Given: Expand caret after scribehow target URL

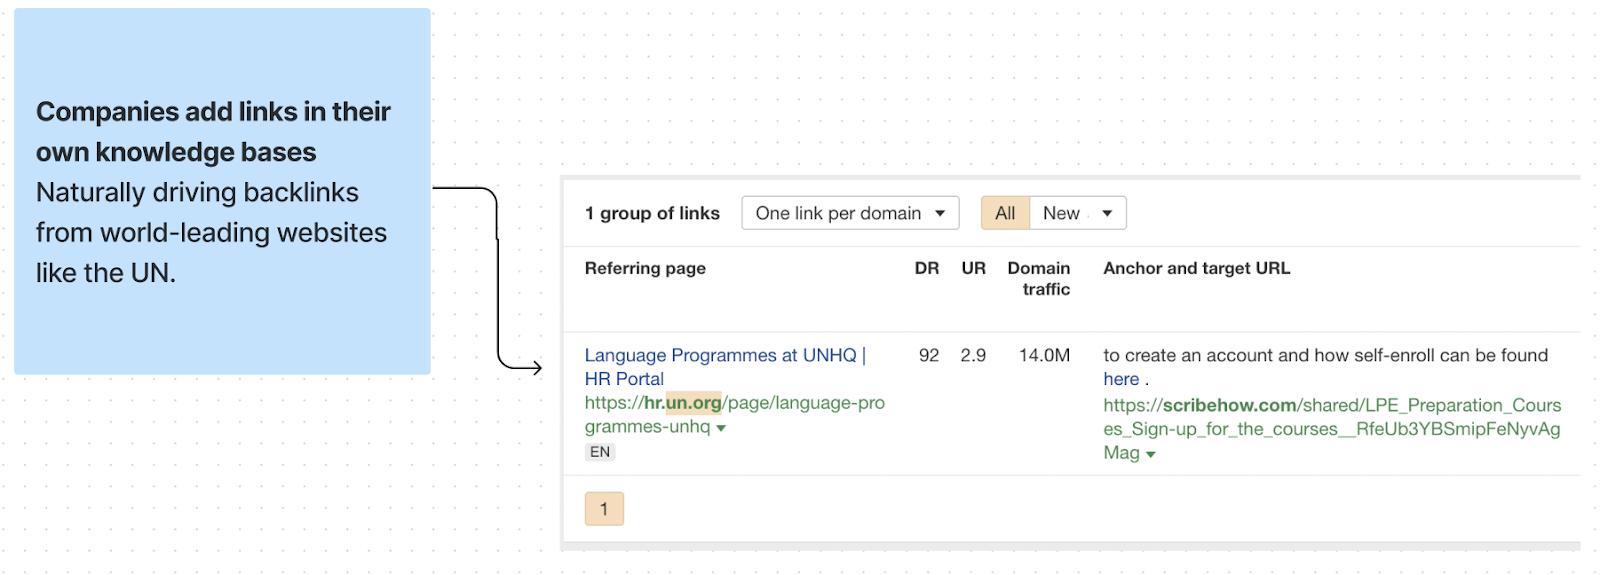Looking at the screenshot, I should 1151,455.
